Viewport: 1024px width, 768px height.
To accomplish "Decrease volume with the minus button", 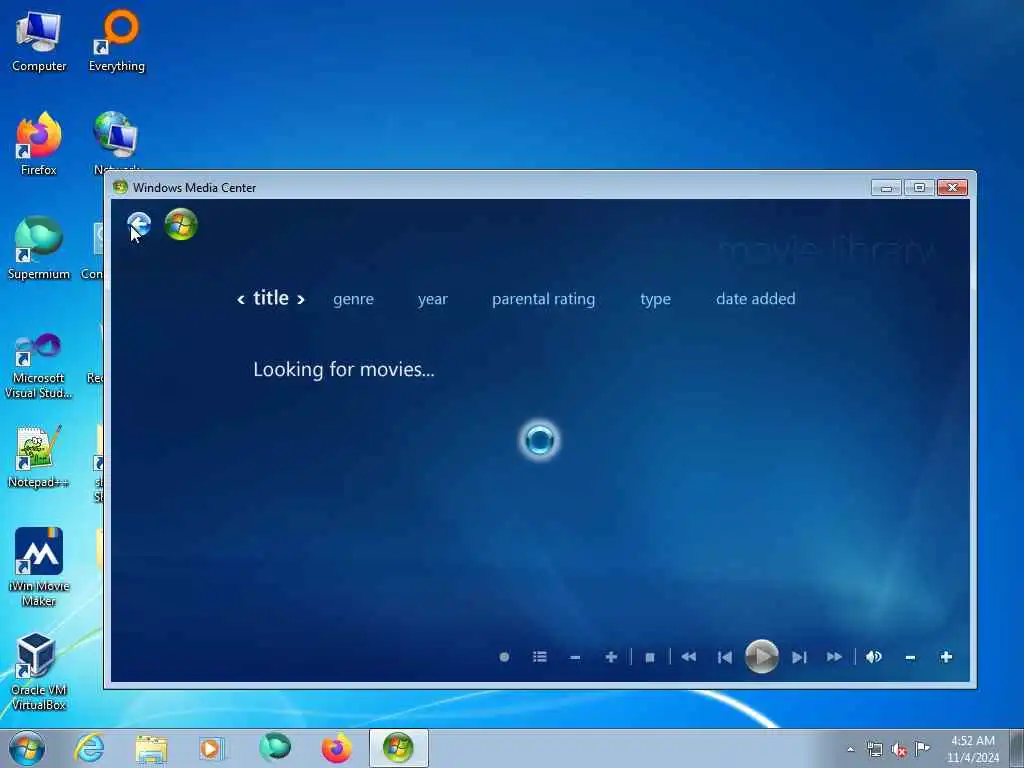I will [x=910, y=657].
